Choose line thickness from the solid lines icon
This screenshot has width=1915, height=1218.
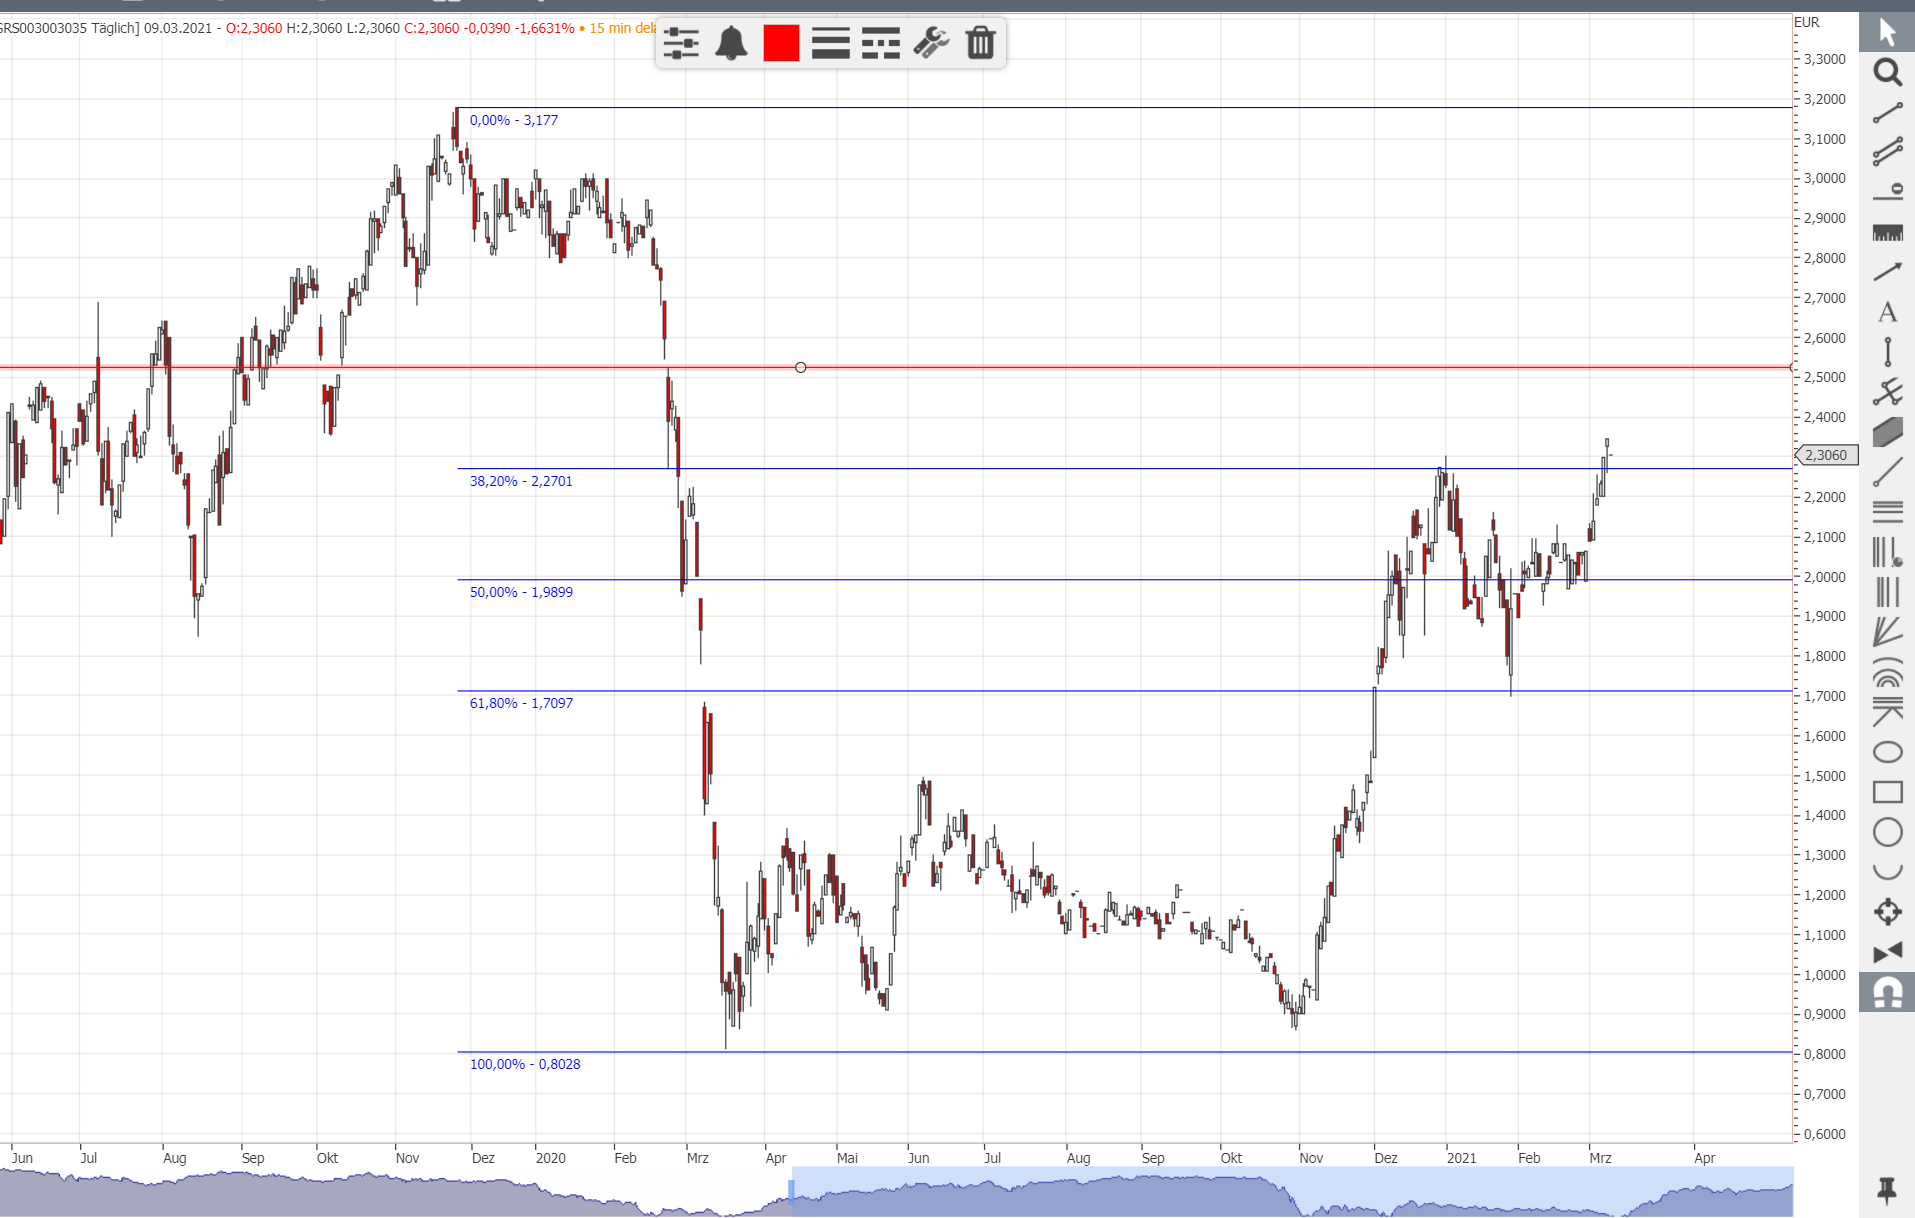[831, 43]
